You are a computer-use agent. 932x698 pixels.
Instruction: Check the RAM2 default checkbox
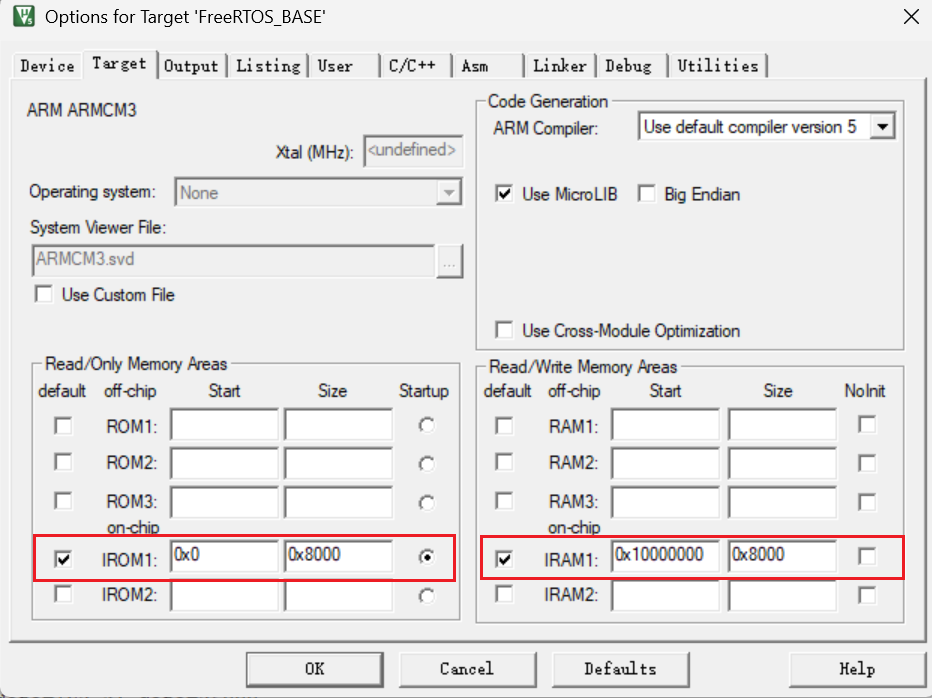[x=504, y=463]
